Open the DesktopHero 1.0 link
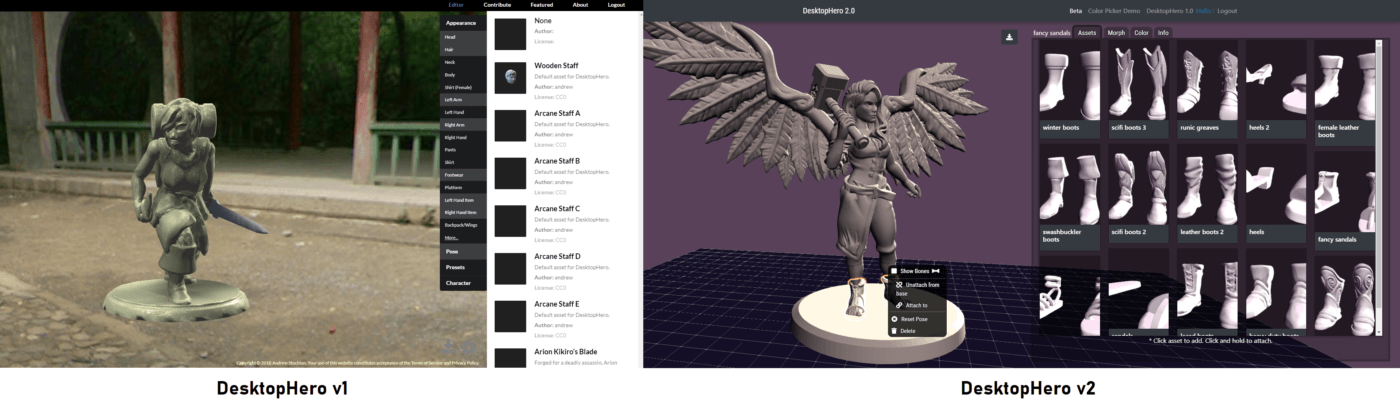The image size is (1400, 402). click(x=1168, y=10)
